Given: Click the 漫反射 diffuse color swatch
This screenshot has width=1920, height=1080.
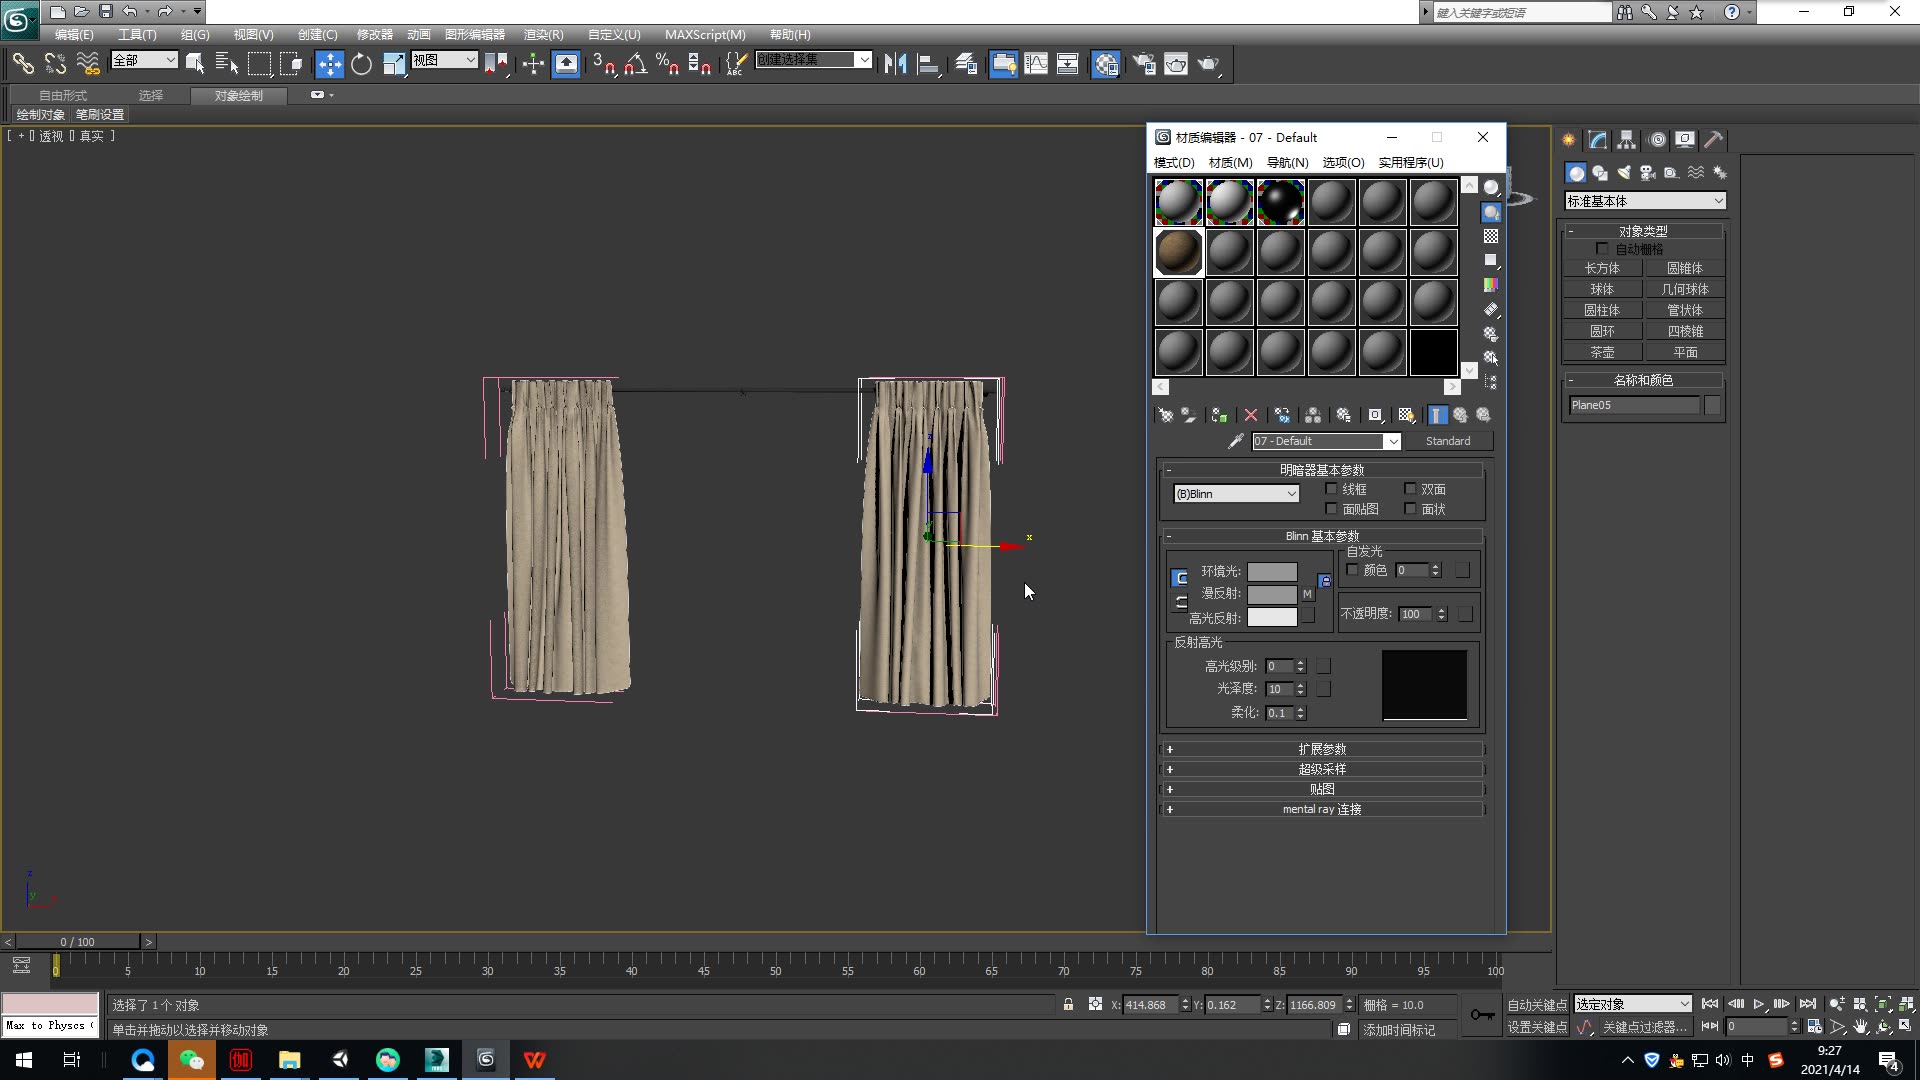Looking at the screenshot, I should pyautogui.click(x=1272, y=594).
